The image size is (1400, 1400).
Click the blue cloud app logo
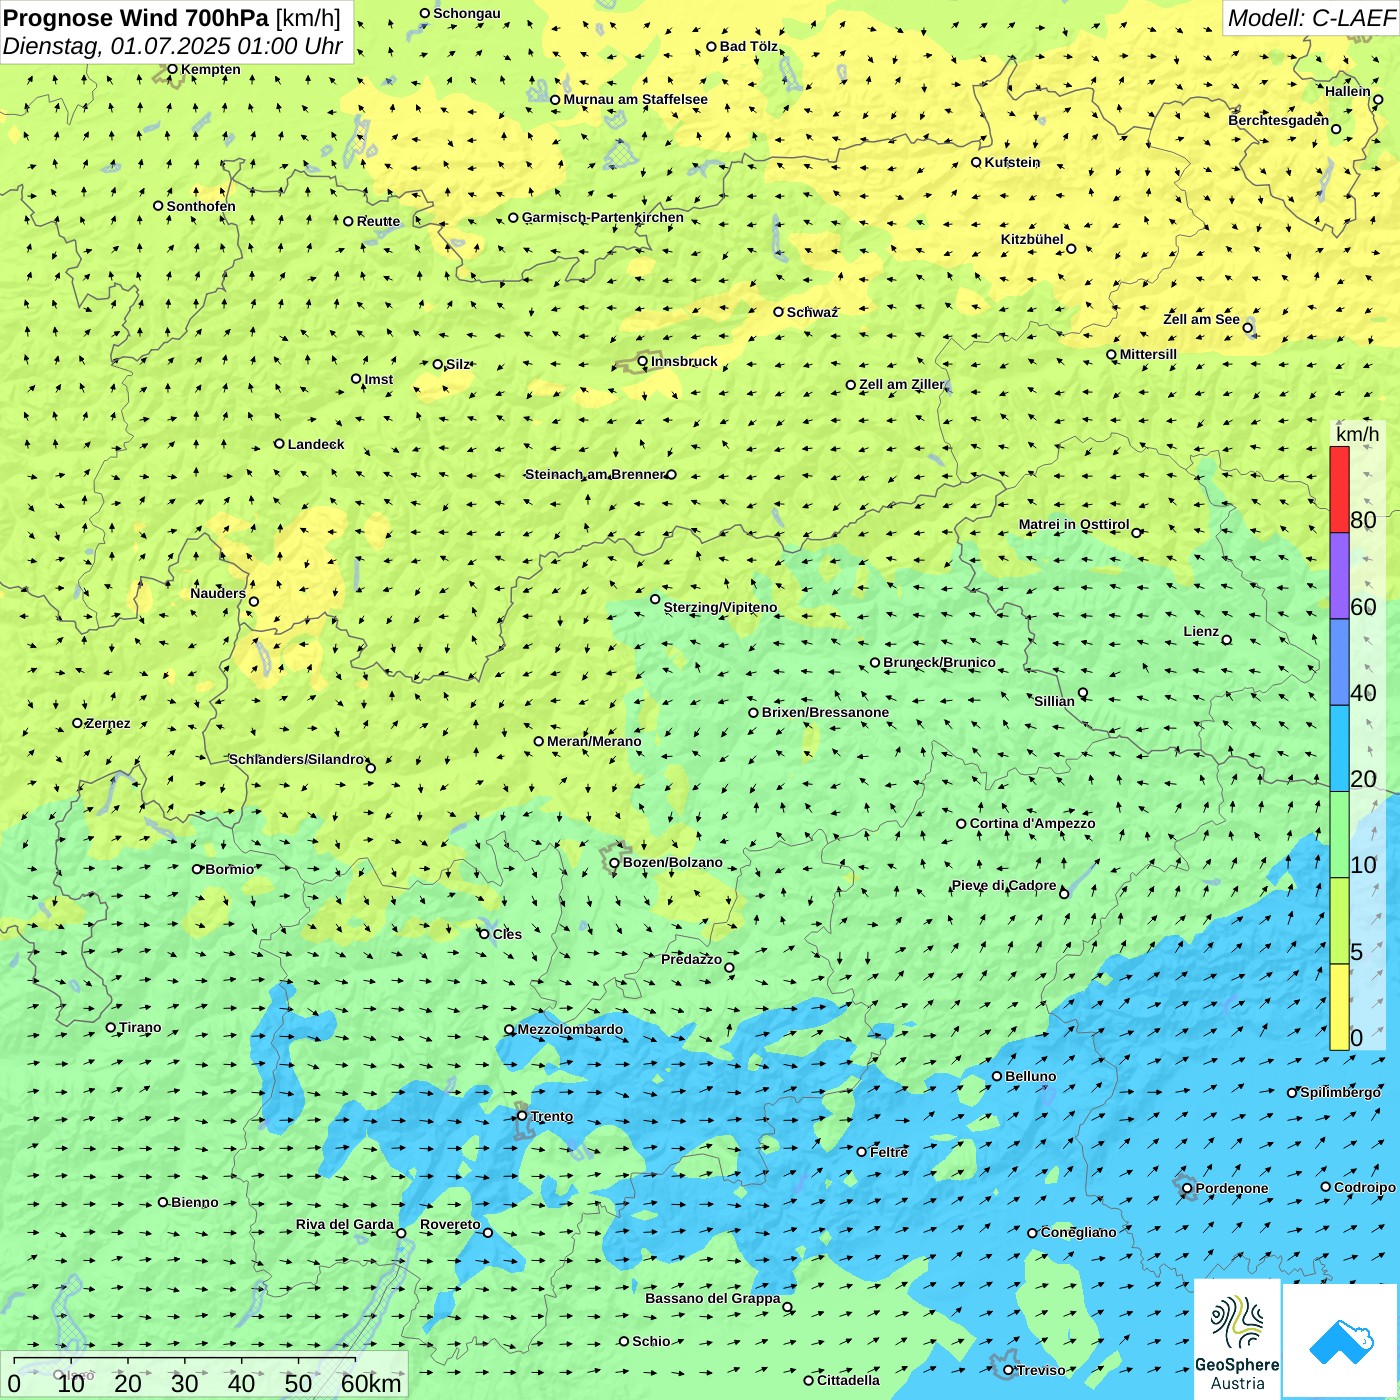pyautogui.click(x=1340, y=1341)
